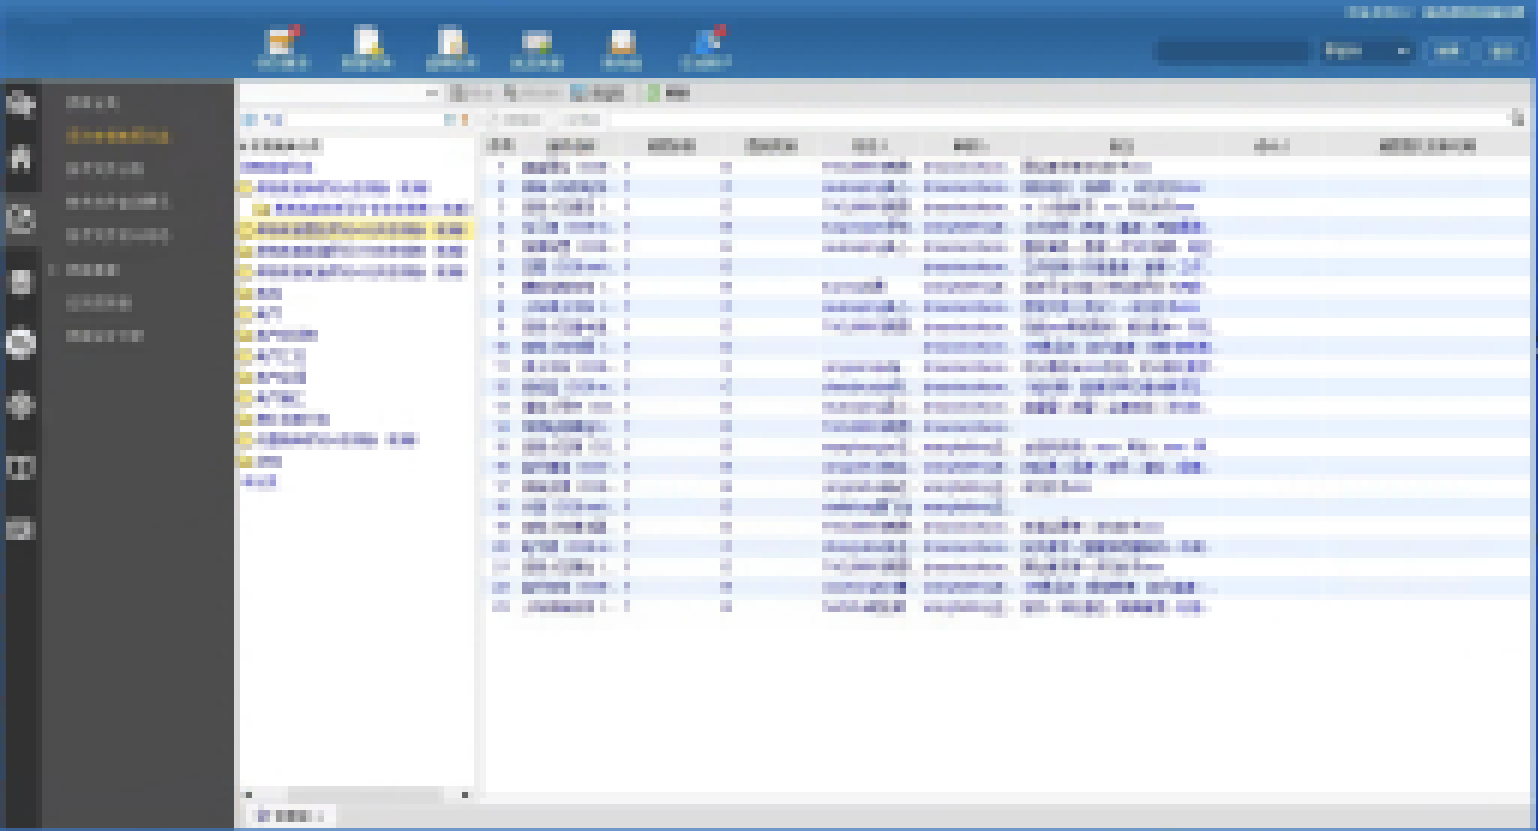Screen dimensions: 1538x831
Task: Open the two-column book icon in left icon strip
Action: pos(21,467)
